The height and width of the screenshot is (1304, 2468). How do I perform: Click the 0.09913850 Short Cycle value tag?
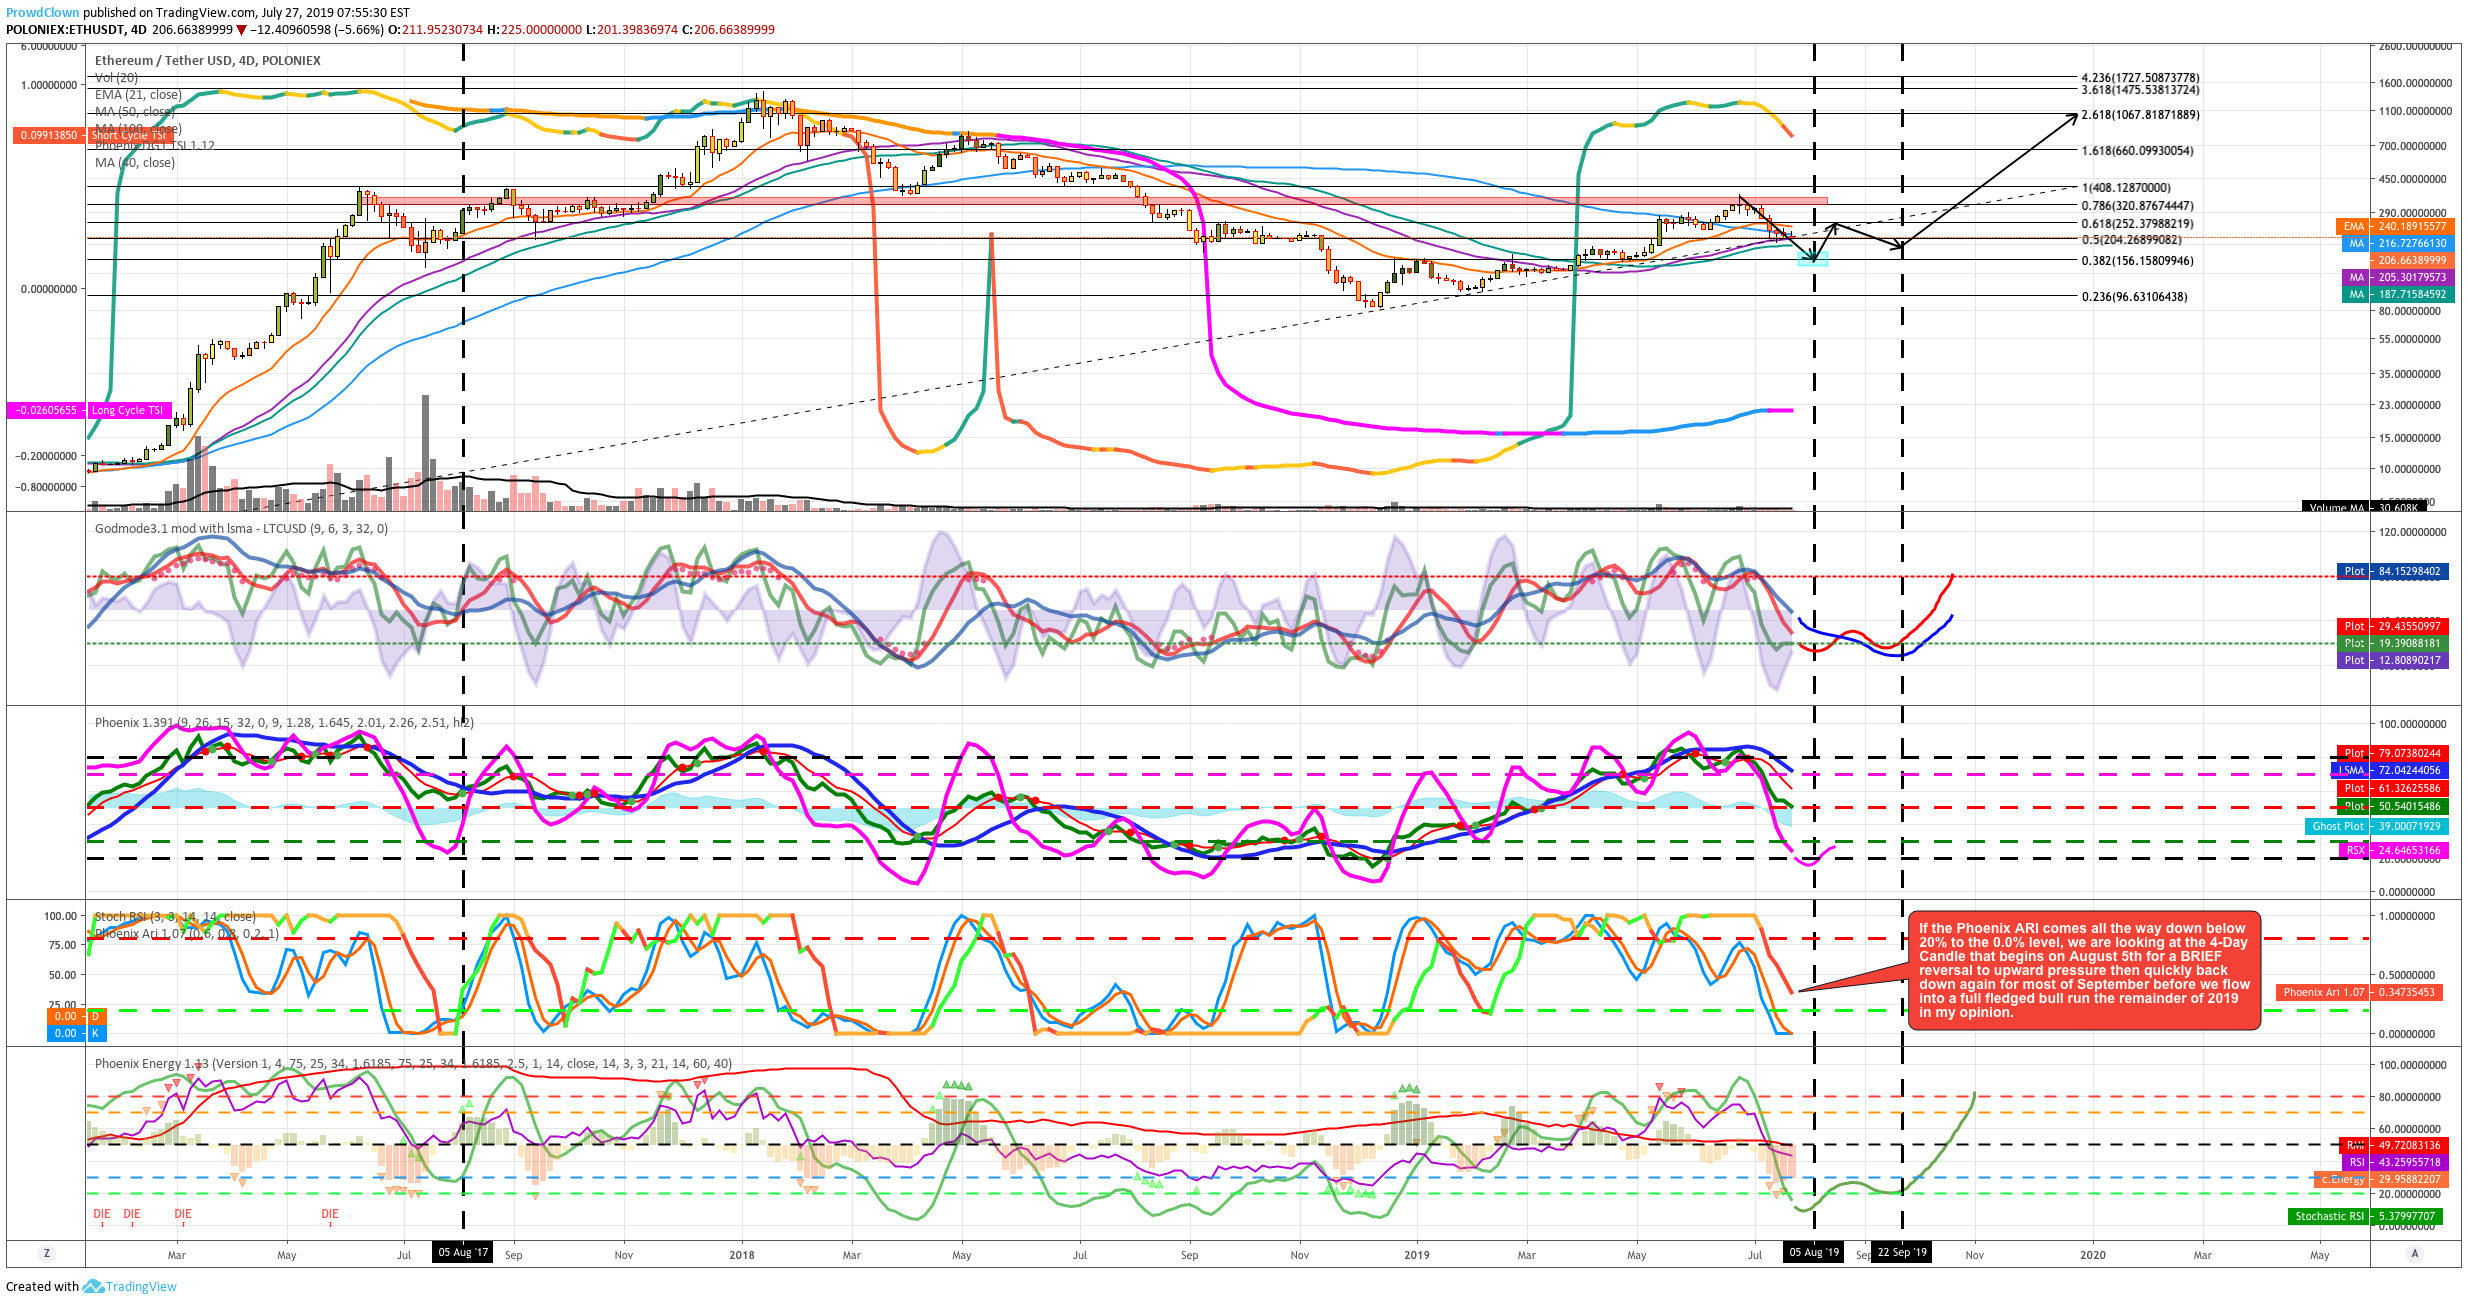[x=46, y=135]
